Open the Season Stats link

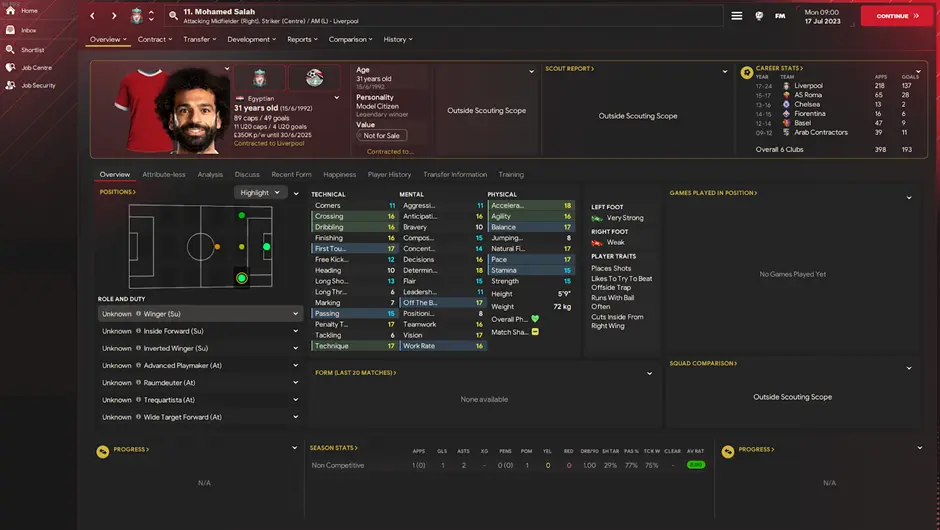(x=333, y=448)
